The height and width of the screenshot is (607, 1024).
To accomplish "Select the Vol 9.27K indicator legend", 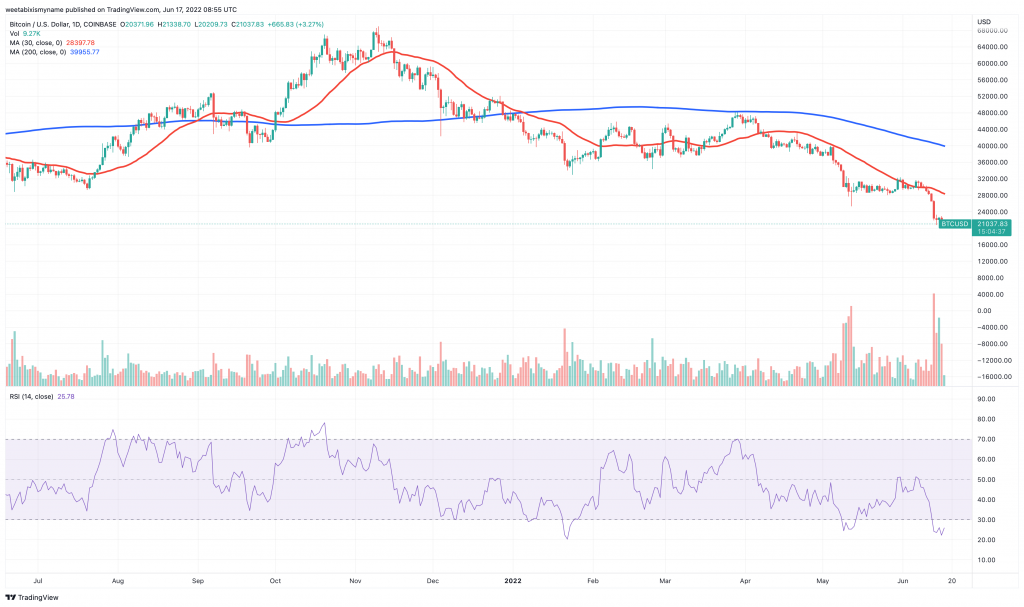I will click(25, 34).
